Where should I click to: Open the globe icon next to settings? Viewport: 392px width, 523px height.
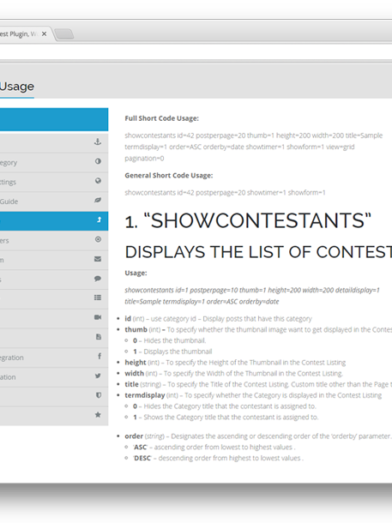98,181
